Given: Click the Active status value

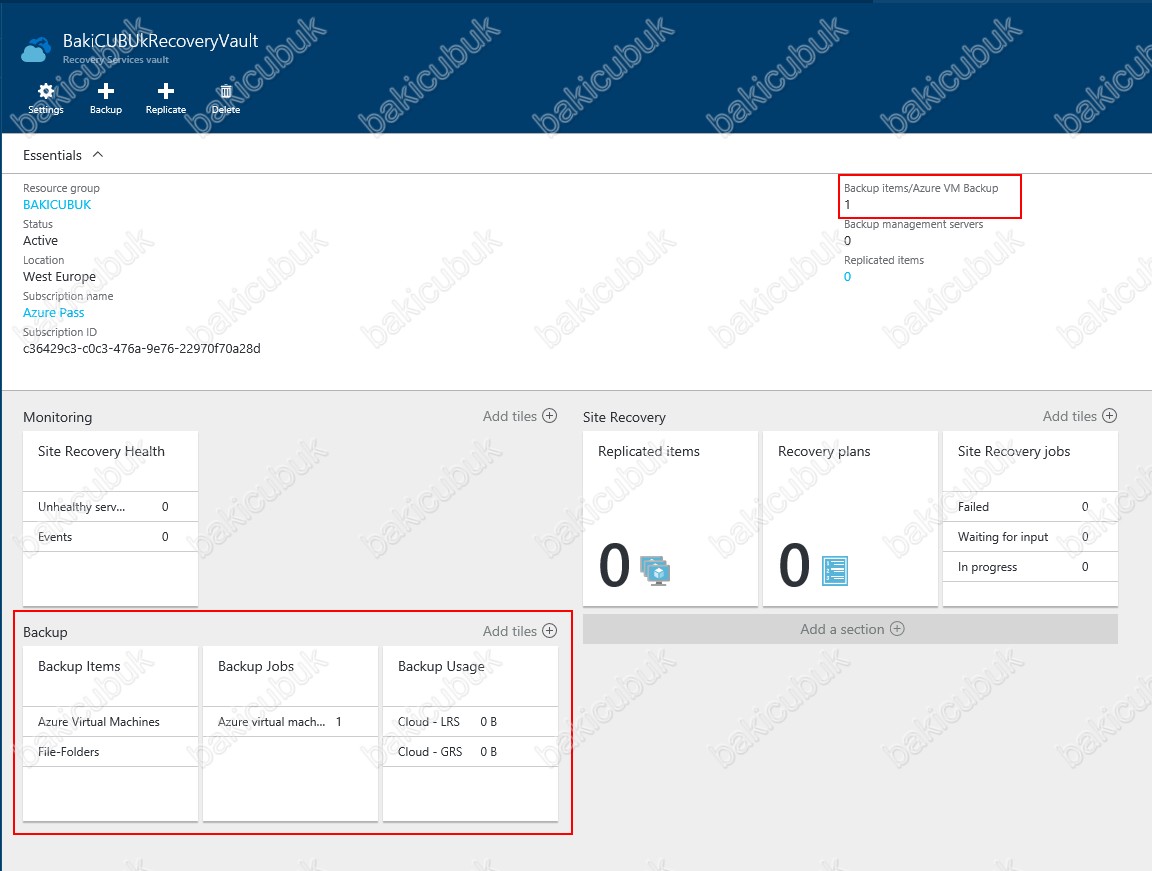Looking at the screenshot, I should [40, 241].
